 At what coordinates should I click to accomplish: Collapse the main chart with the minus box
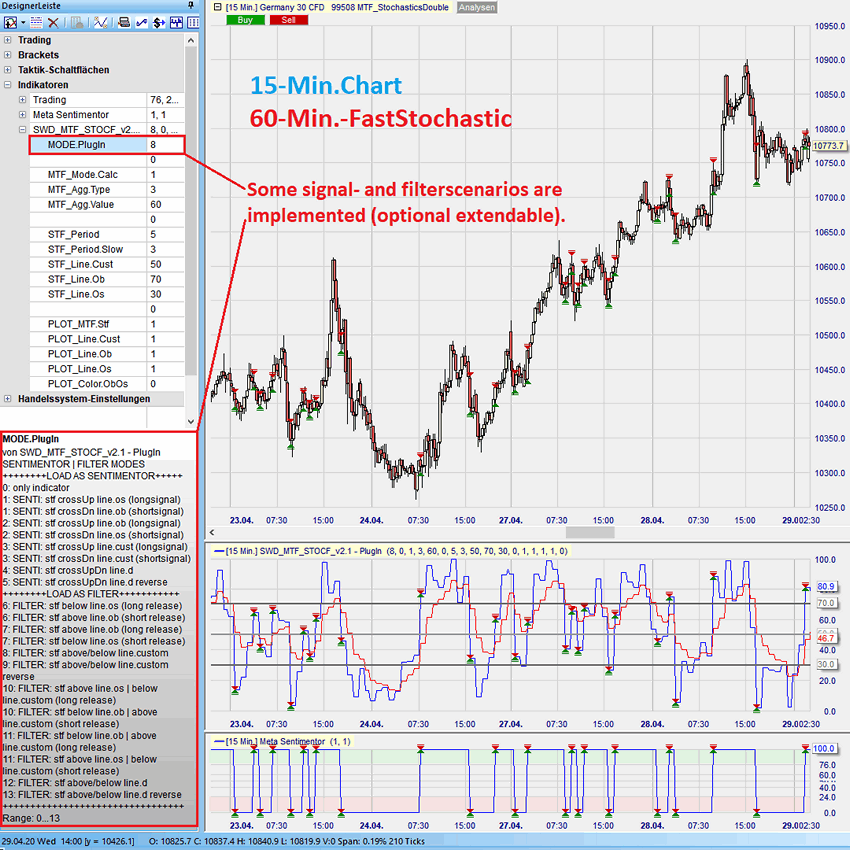[x=217, y=7]
